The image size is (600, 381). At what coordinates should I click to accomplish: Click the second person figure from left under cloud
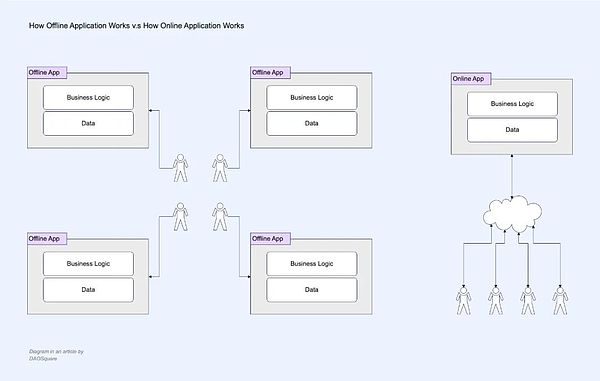coord(496,301)
